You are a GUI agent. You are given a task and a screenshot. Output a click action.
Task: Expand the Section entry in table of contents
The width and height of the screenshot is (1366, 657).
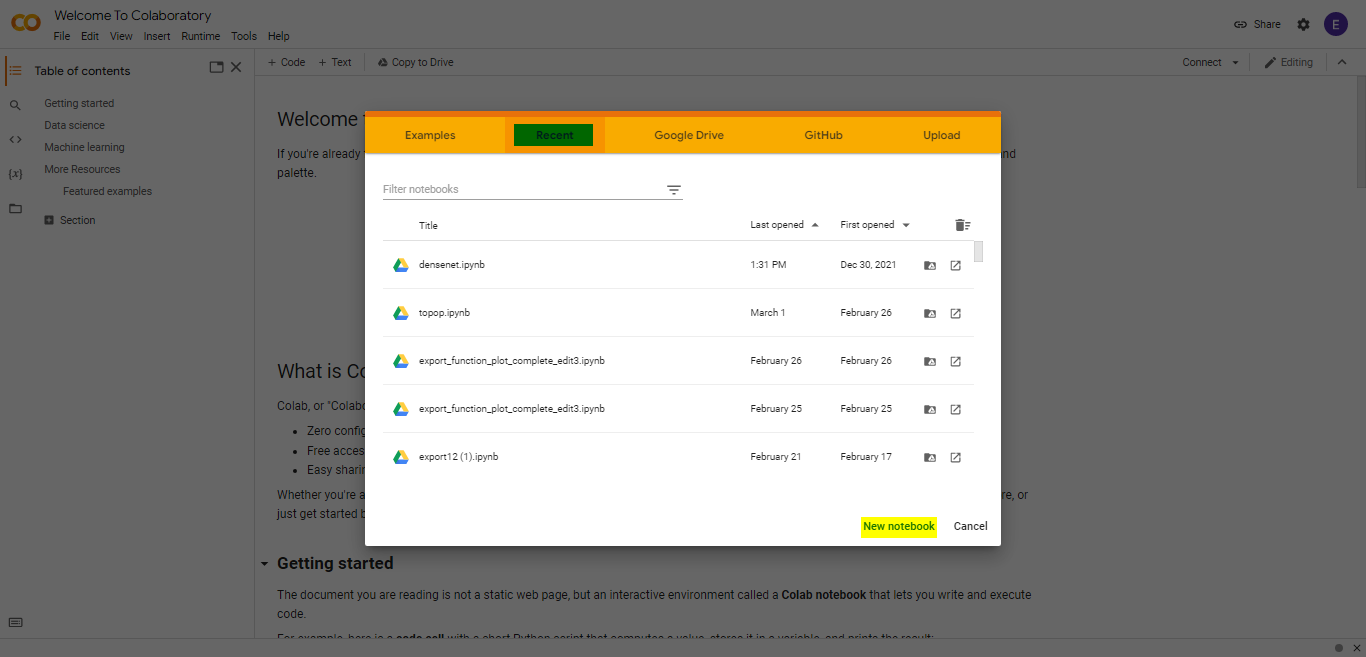(47, 219)
